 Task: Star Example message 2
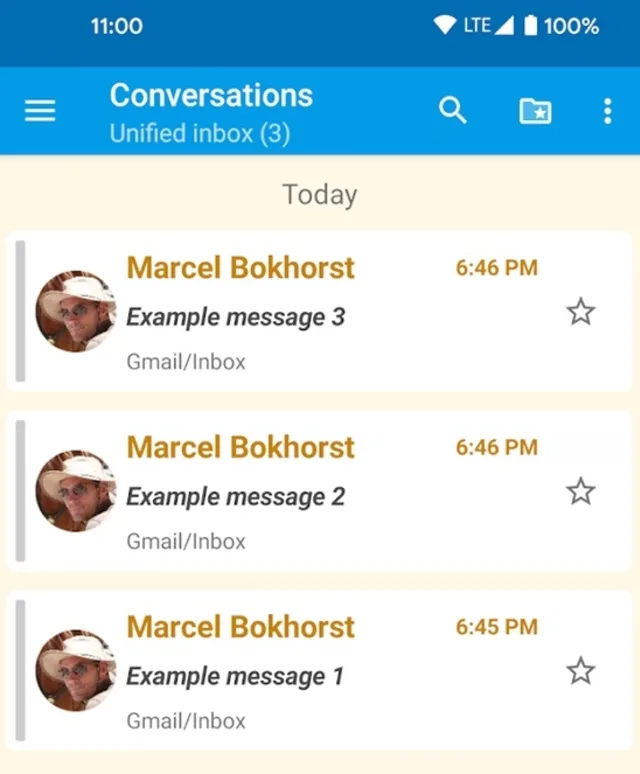(580, 491)
